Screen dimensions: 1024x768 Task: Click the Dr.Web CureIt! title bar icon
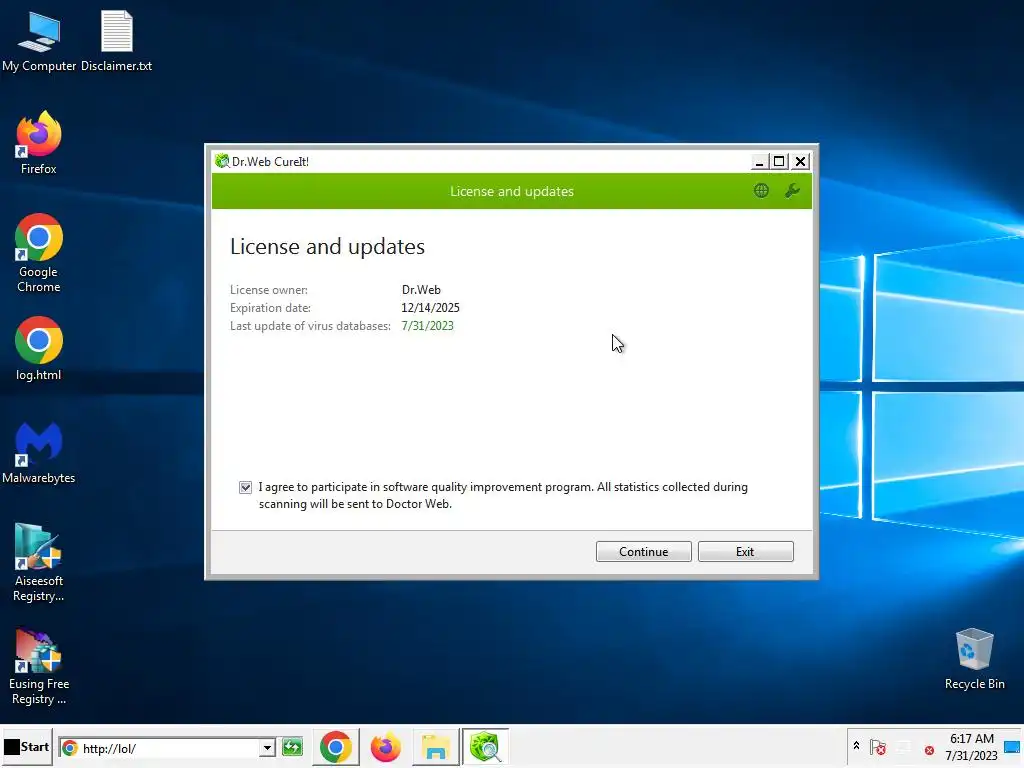click(x=222, y=161)
